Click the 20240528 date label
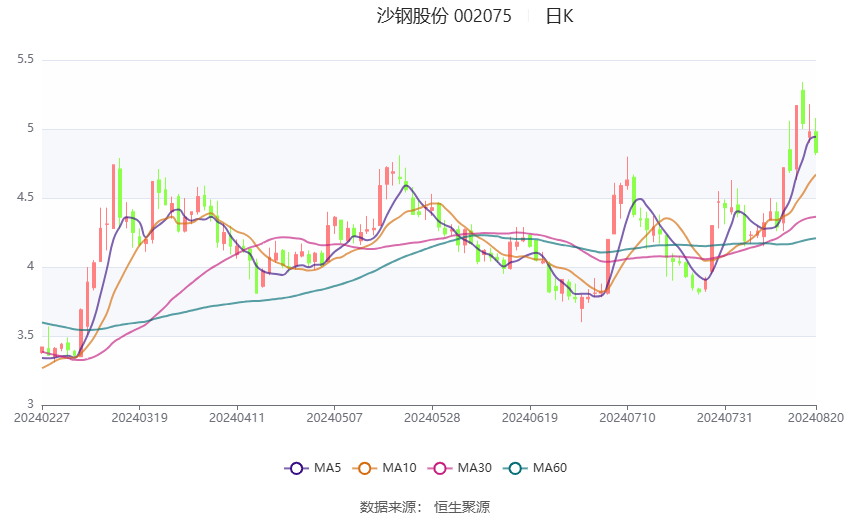 coord(431,417)
